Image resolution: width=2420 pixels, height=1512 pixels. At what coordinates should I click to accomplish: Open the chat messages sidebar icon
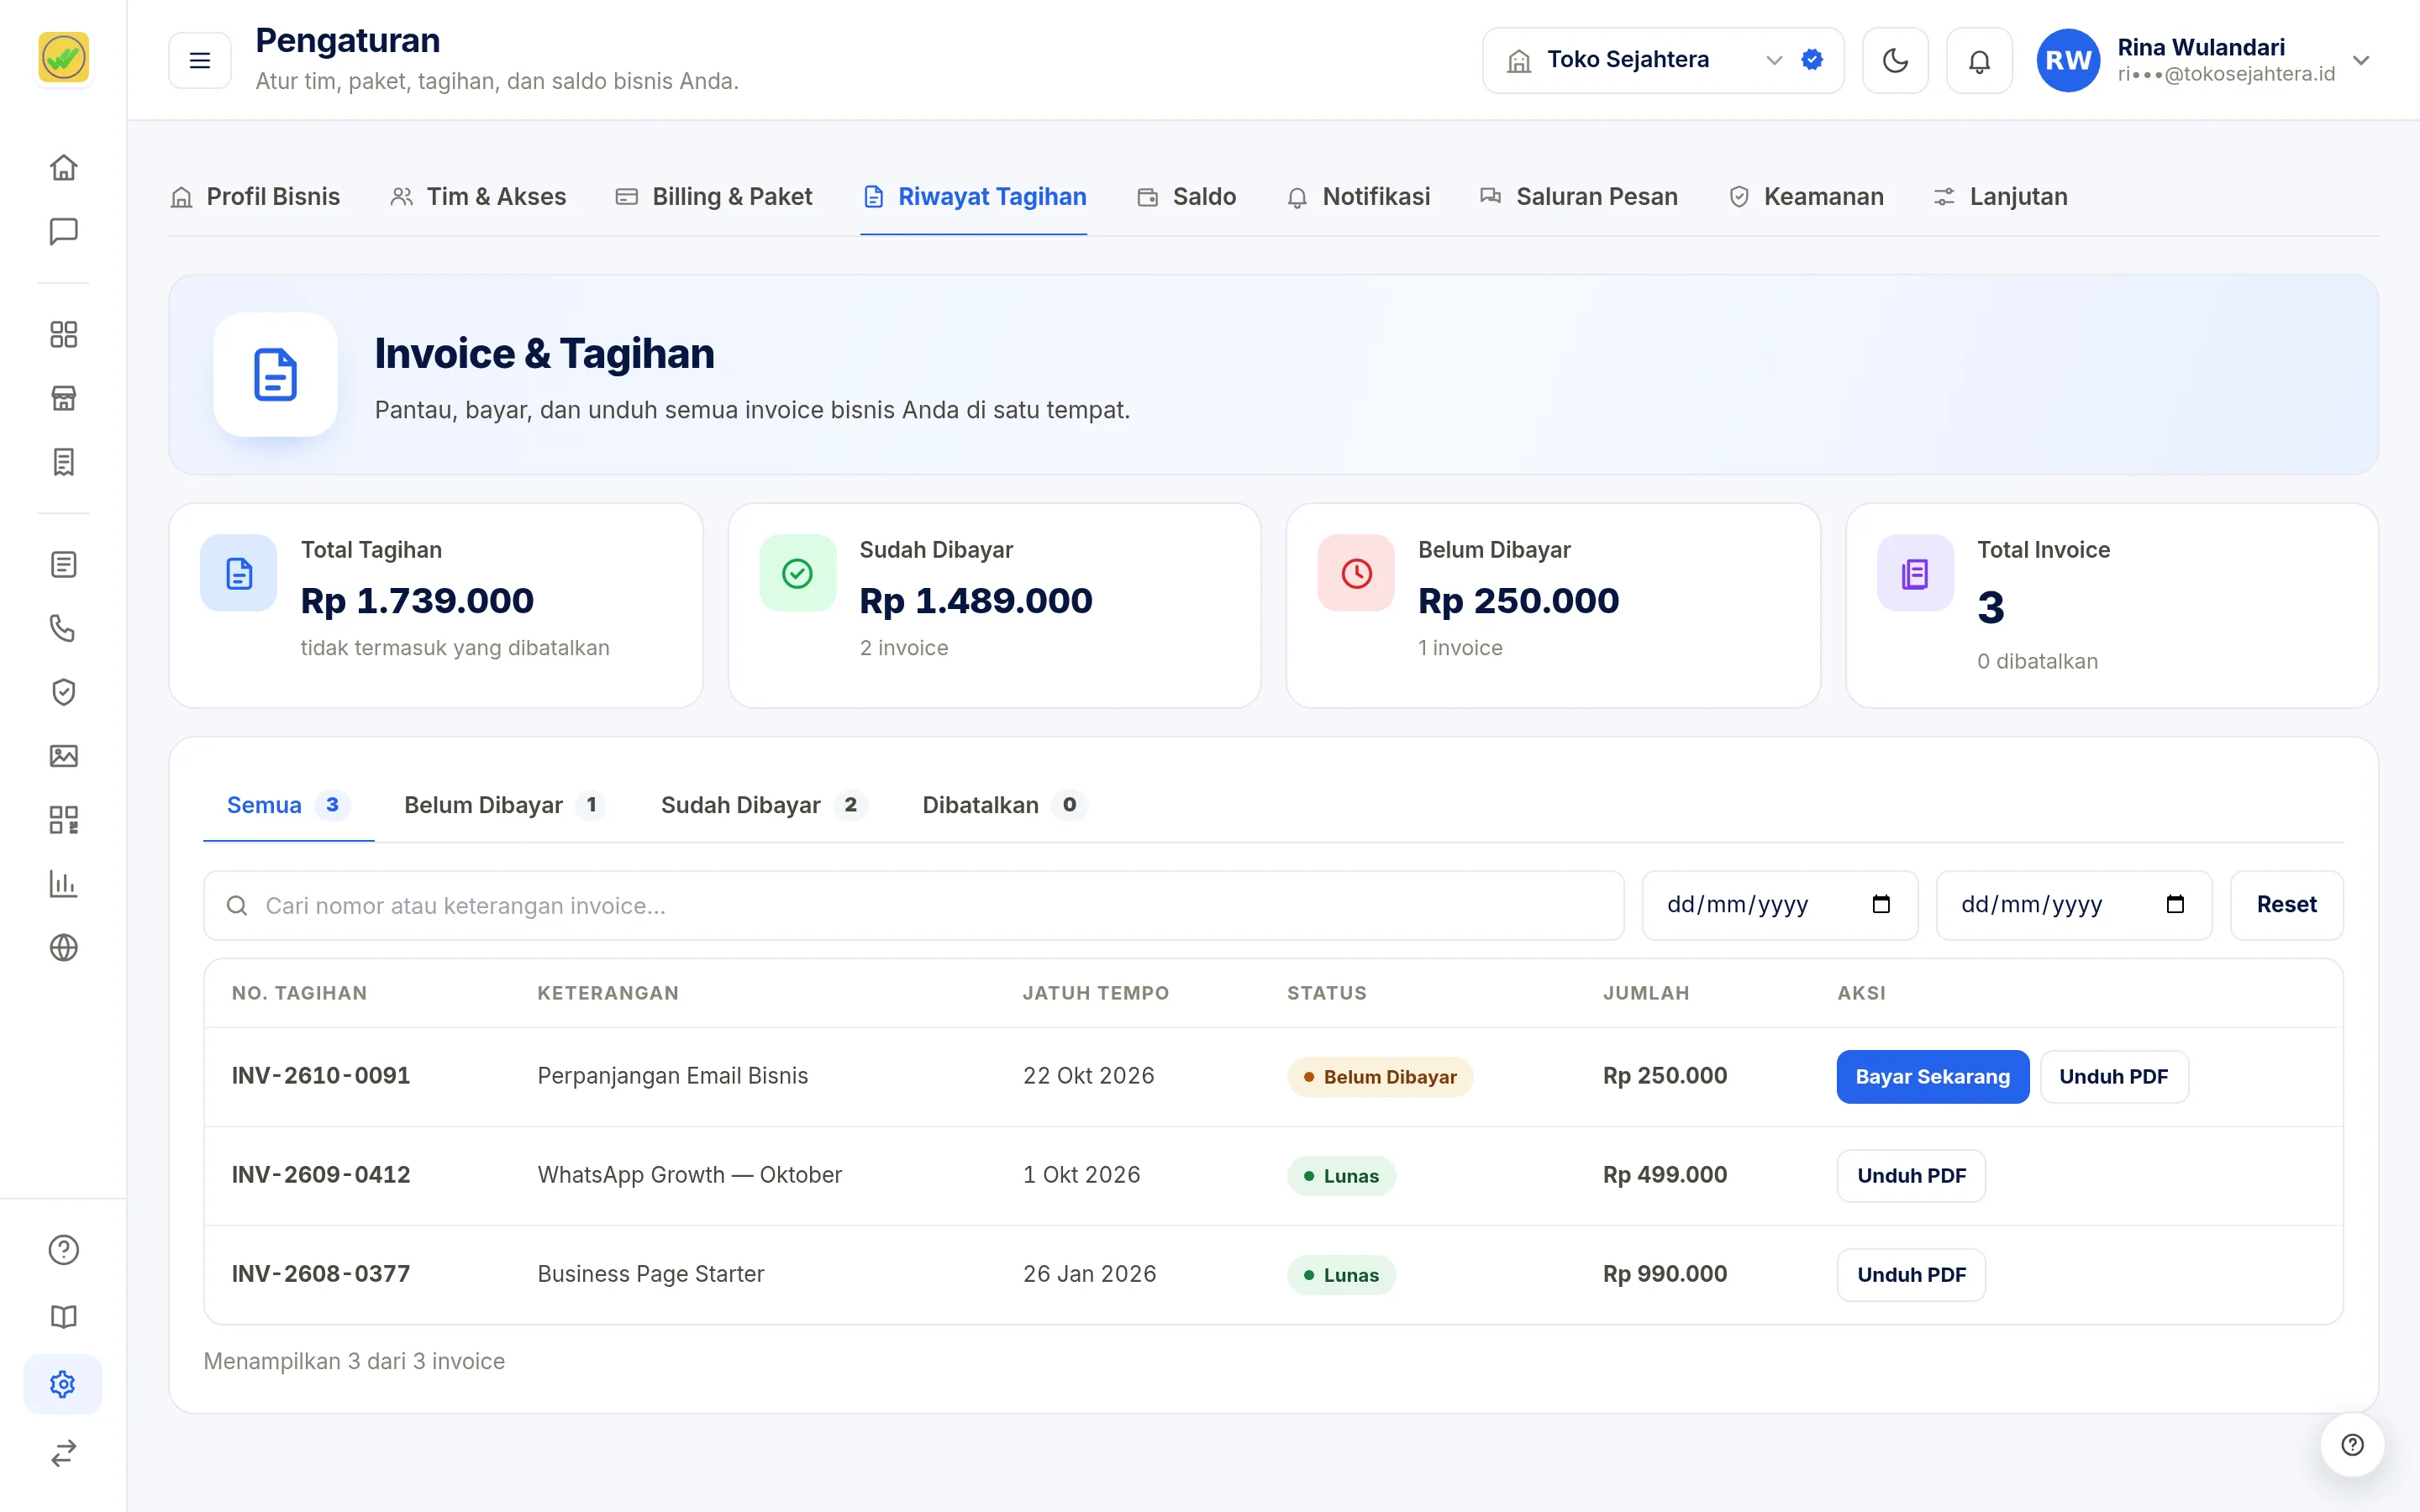click(63, 231)
